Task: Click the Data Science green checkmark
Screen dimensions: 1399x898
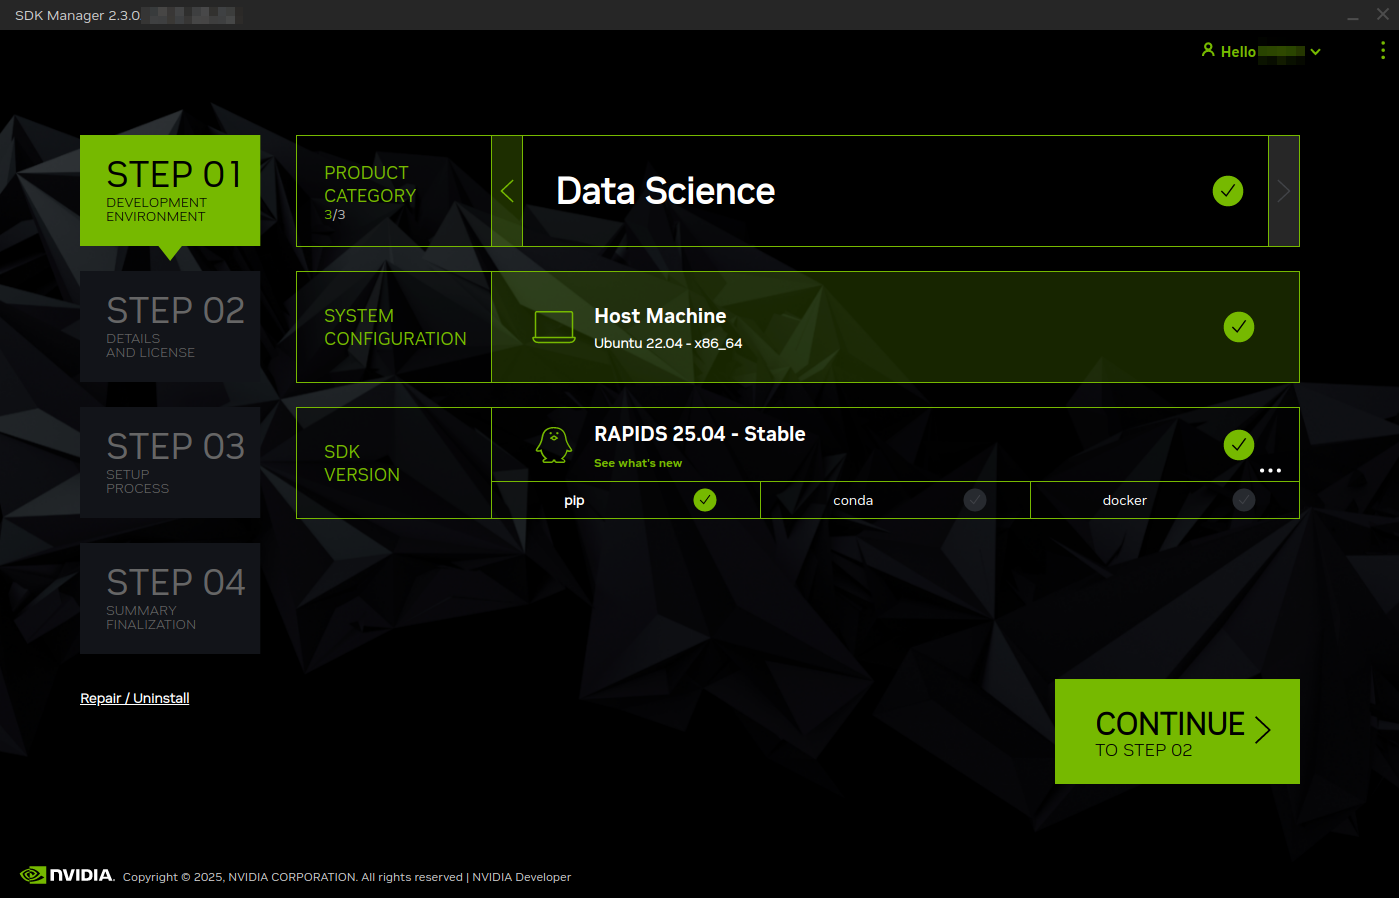Action: point(1227,191)
